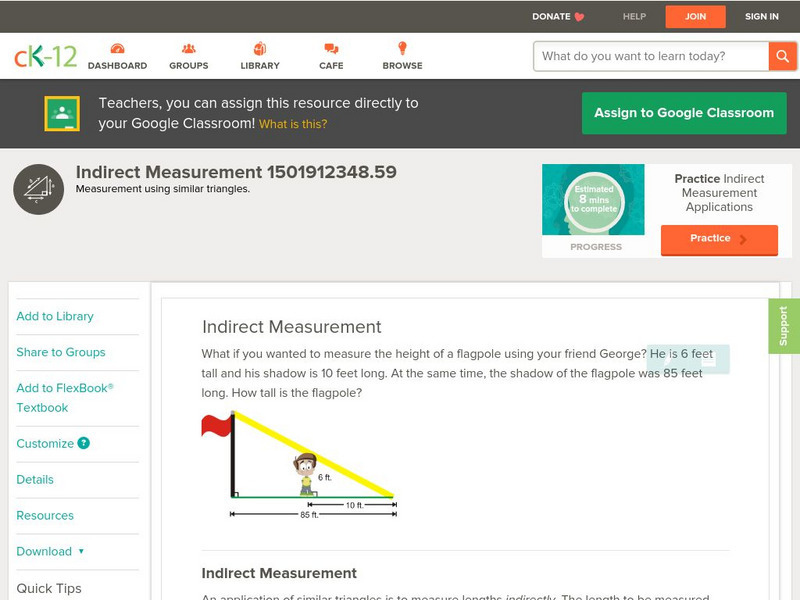Click Assign to Google Classroom button
The image size is (800, 600).
click(x=684, y=113)
